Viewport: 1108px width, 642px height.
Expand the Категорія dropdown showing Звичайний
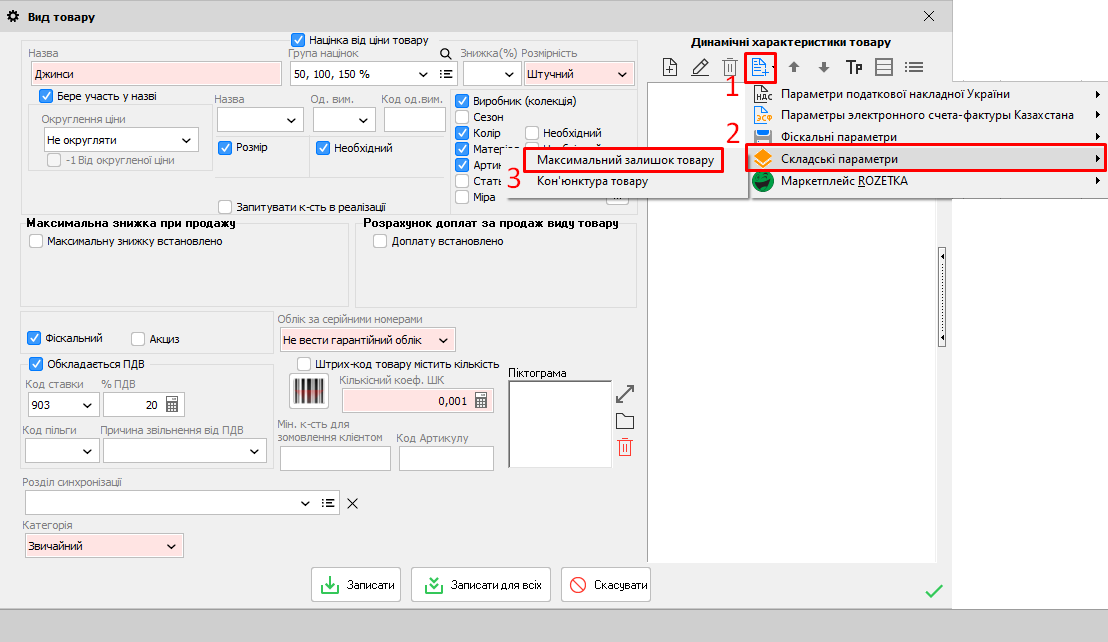pos(172,546)
